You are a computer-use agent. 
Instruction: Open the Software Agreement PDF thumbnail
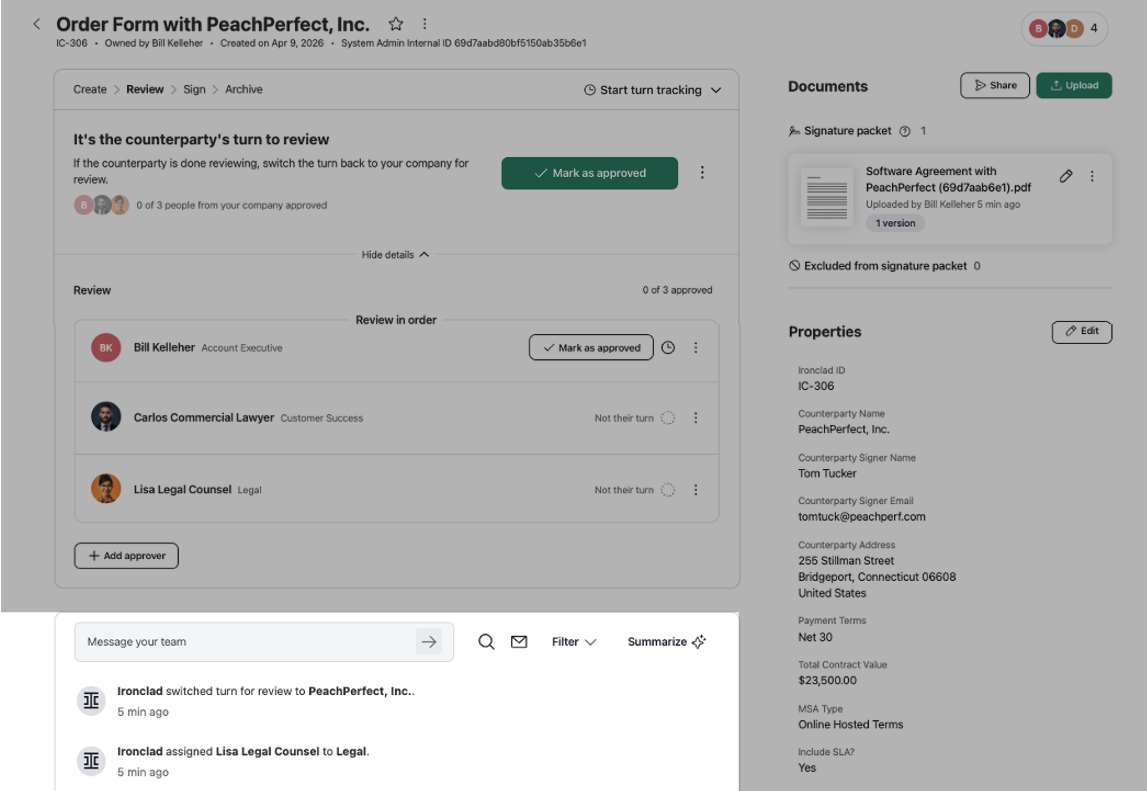827,197
